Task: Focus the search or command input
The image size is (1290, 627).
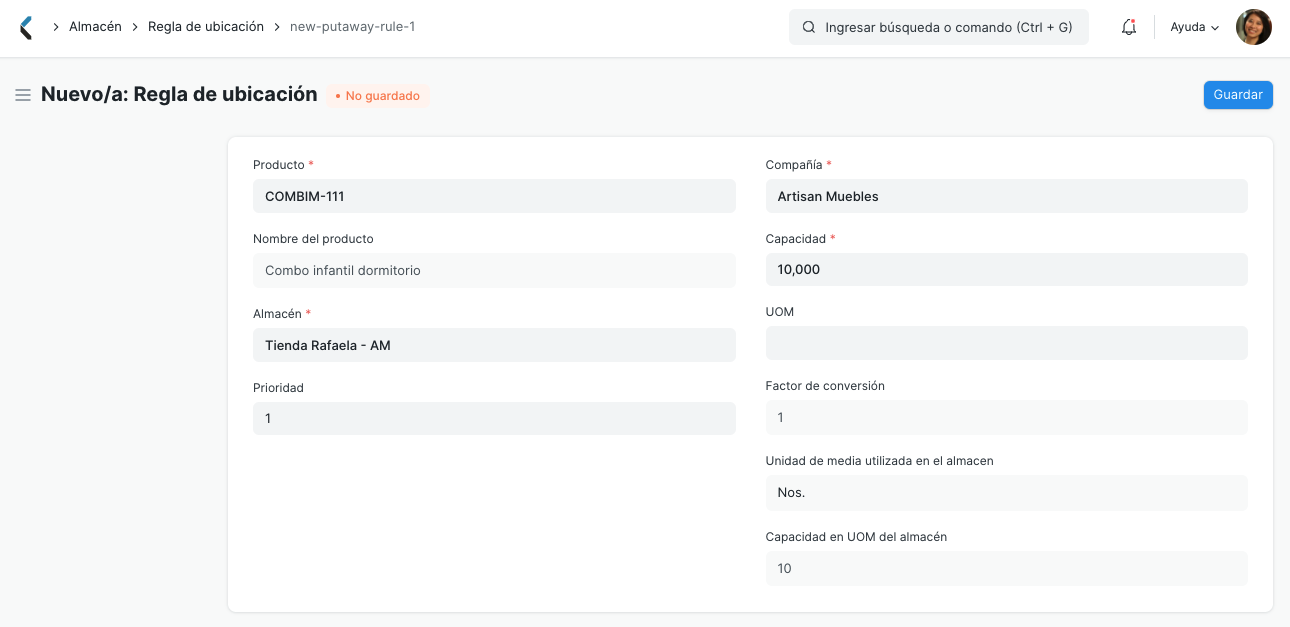Action: [939, 28]
